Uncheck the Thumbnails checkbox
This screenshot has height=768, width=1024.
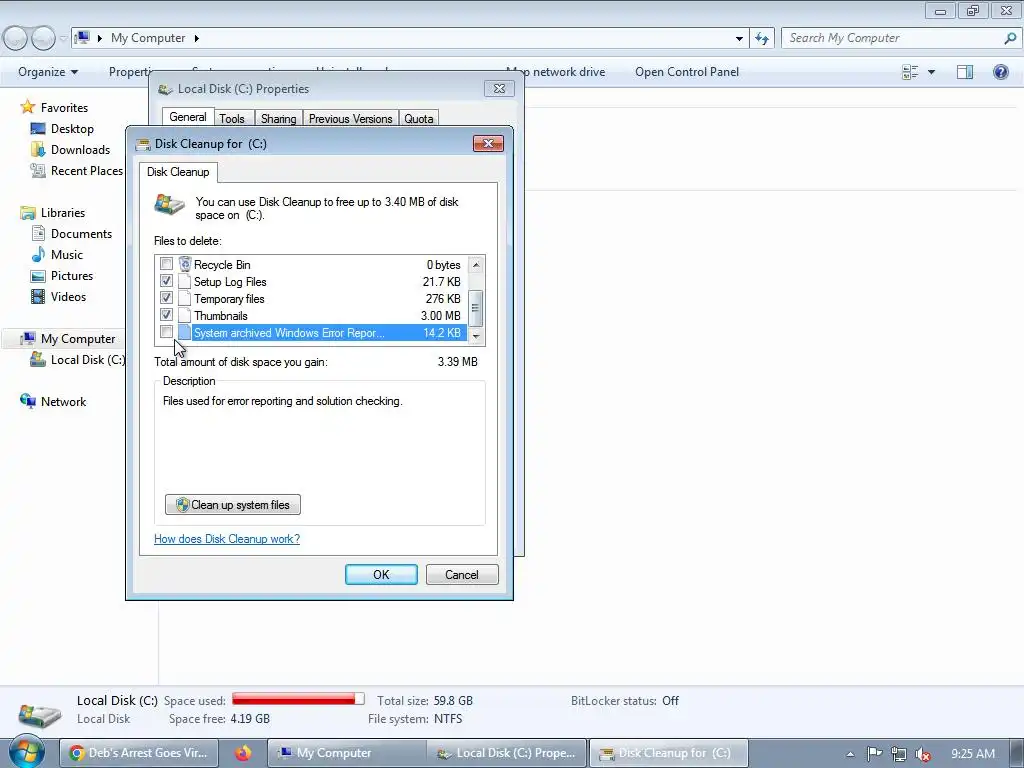[x=167, y=315]
